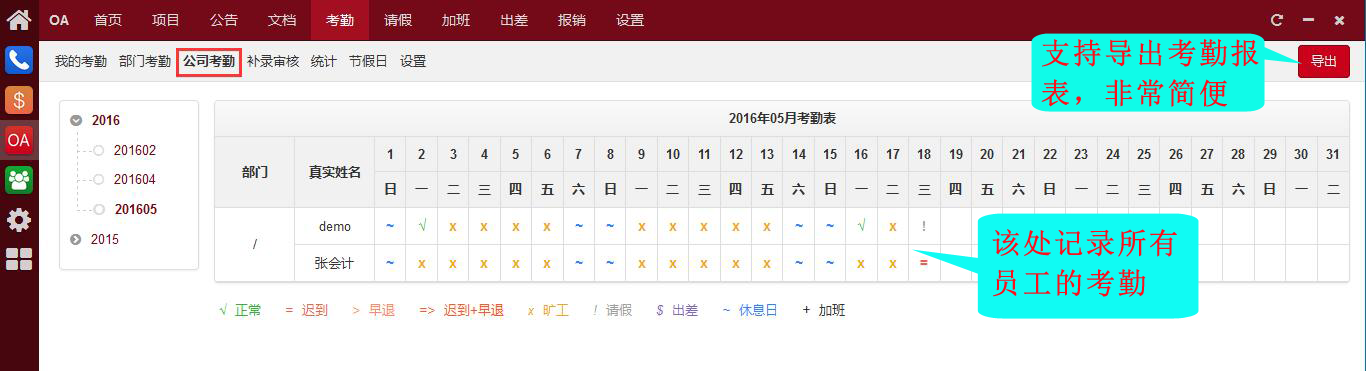Screen dimensions: 1366x371
Task: Open the 报销 top menu item
Action: click(571, 20)
